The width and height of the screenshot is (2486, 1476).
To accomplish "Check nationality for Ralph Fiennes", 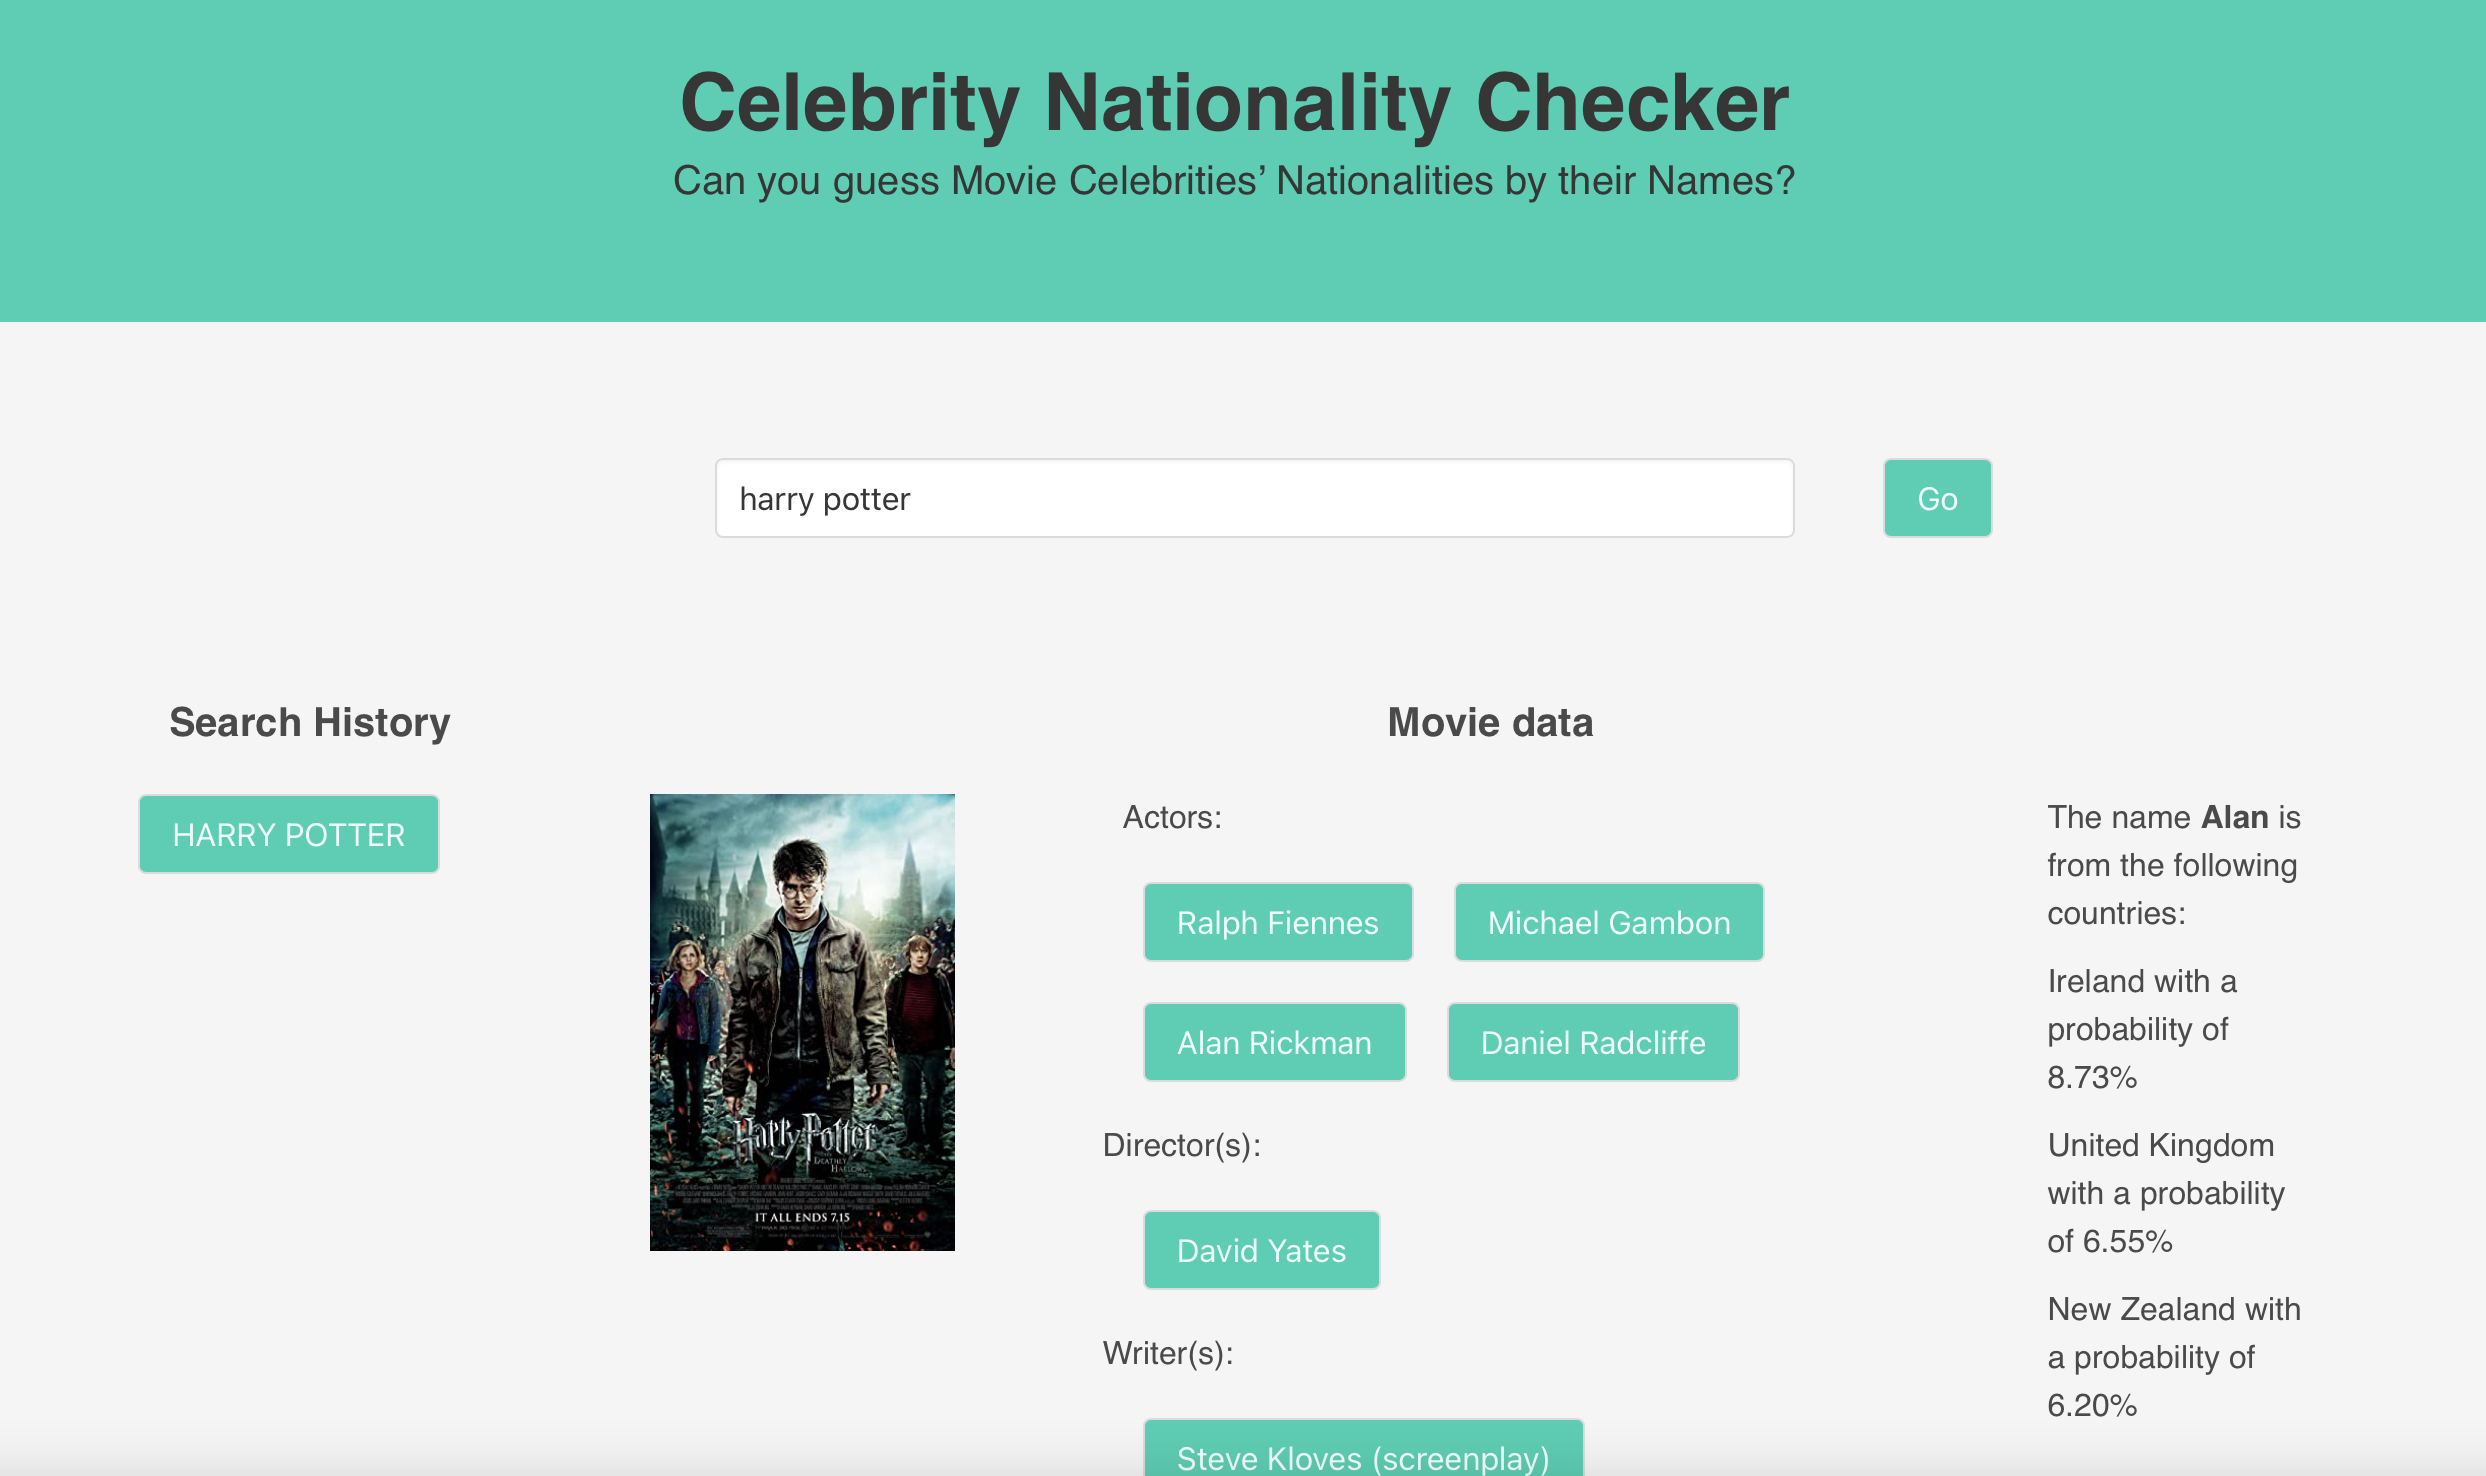I will 1278,922.
